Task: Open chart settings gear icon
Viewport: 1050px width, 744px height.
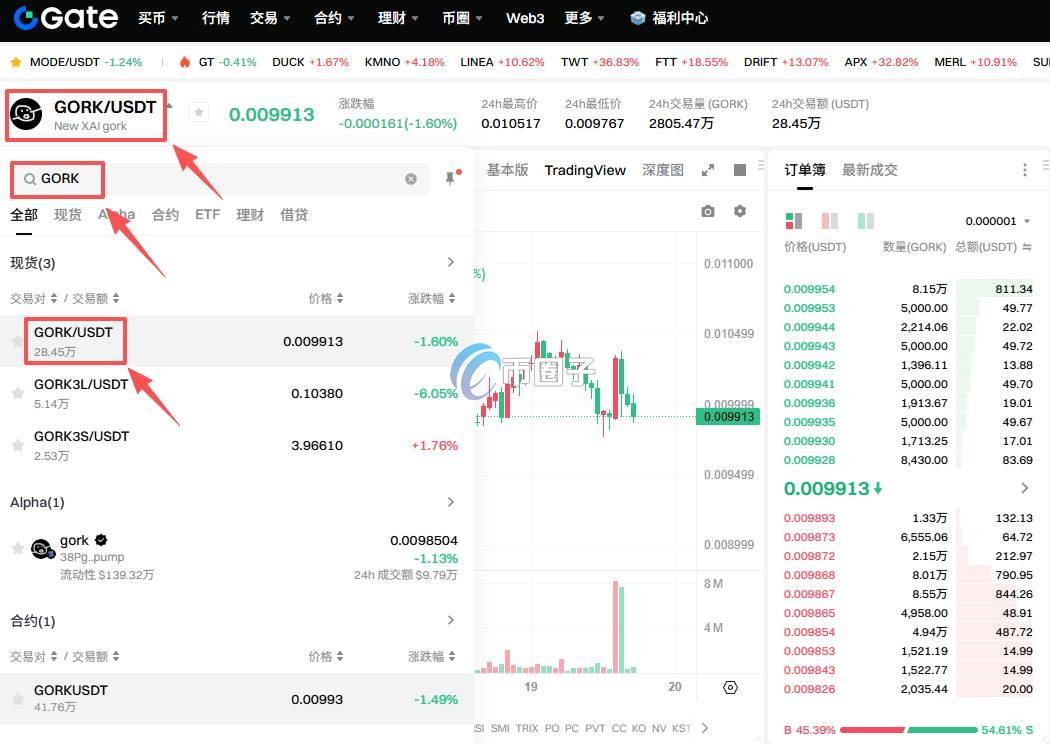Action: (740, 211)
